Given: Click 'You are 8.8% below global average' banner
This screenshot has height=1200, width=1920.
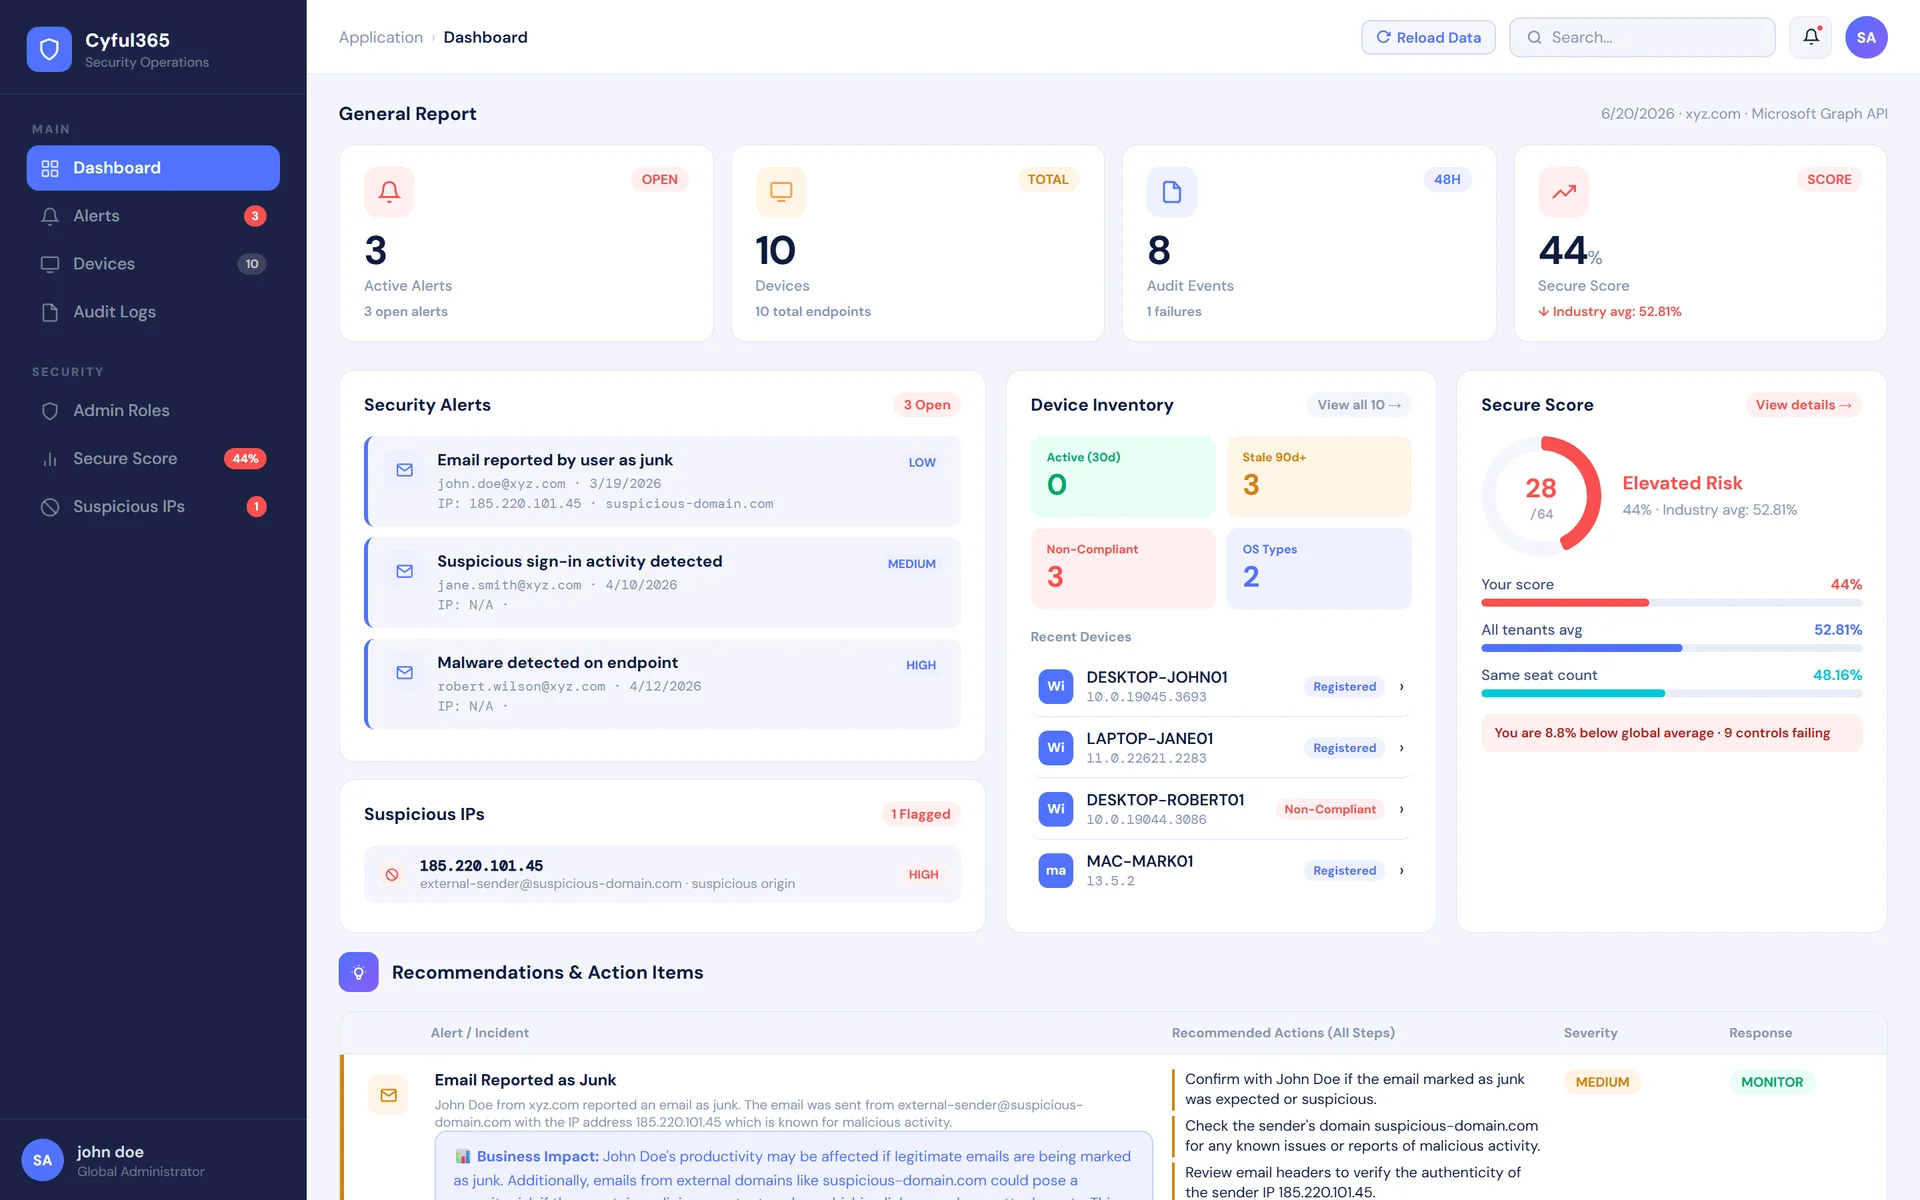Looking at the screenshot, I should tap(1671, 733).
